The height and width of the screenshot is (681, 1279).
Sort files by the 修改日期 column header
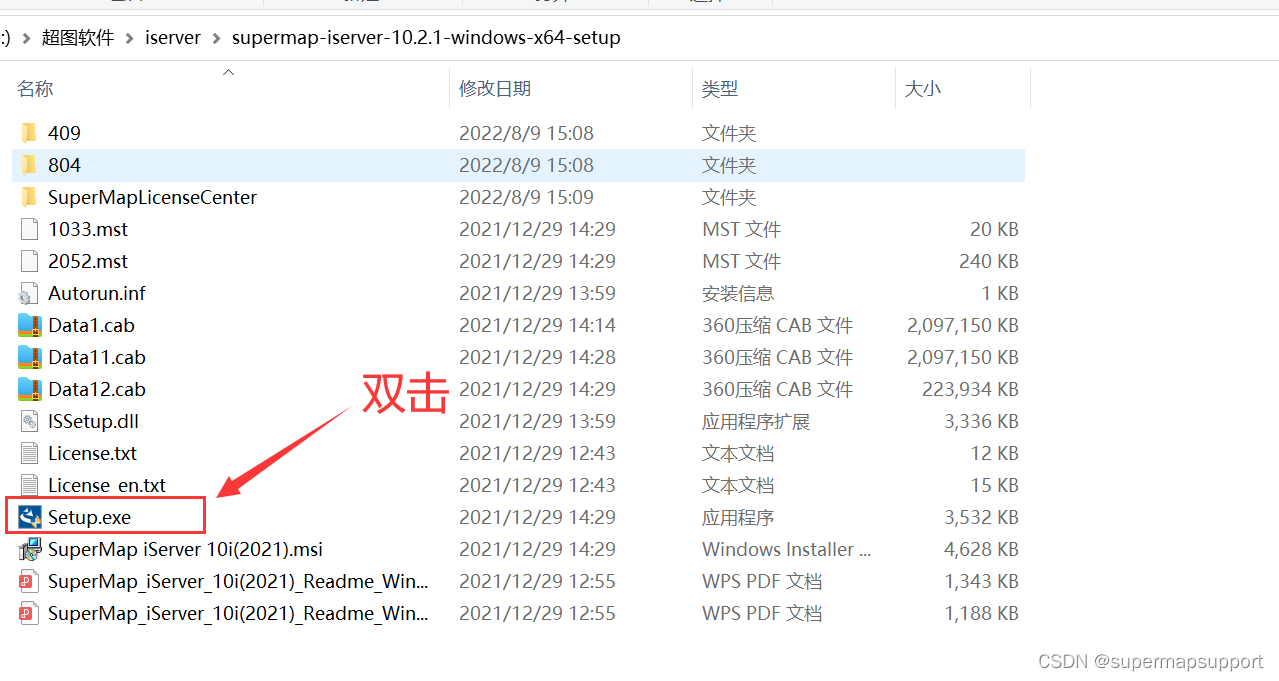pyautogui.click(x=494, y=88)
